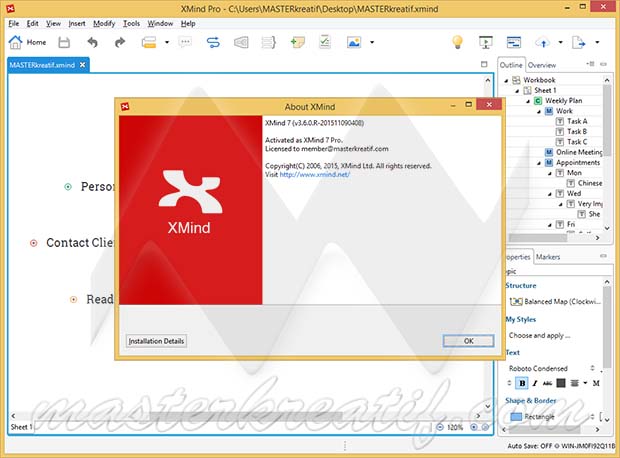
Task: Open the Modify menu
Action: (x=104, y=23)
